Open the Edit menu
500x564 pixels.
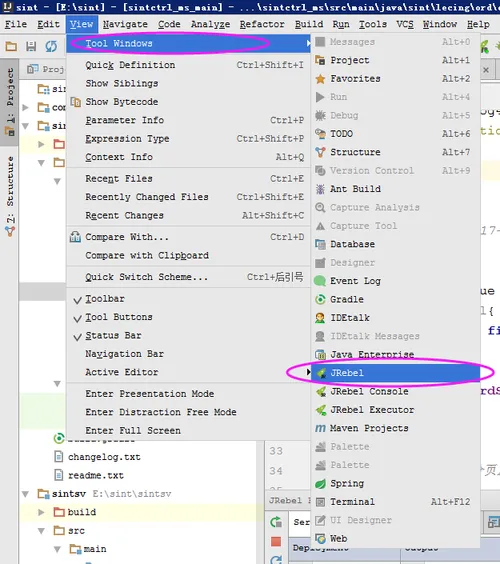48,24
